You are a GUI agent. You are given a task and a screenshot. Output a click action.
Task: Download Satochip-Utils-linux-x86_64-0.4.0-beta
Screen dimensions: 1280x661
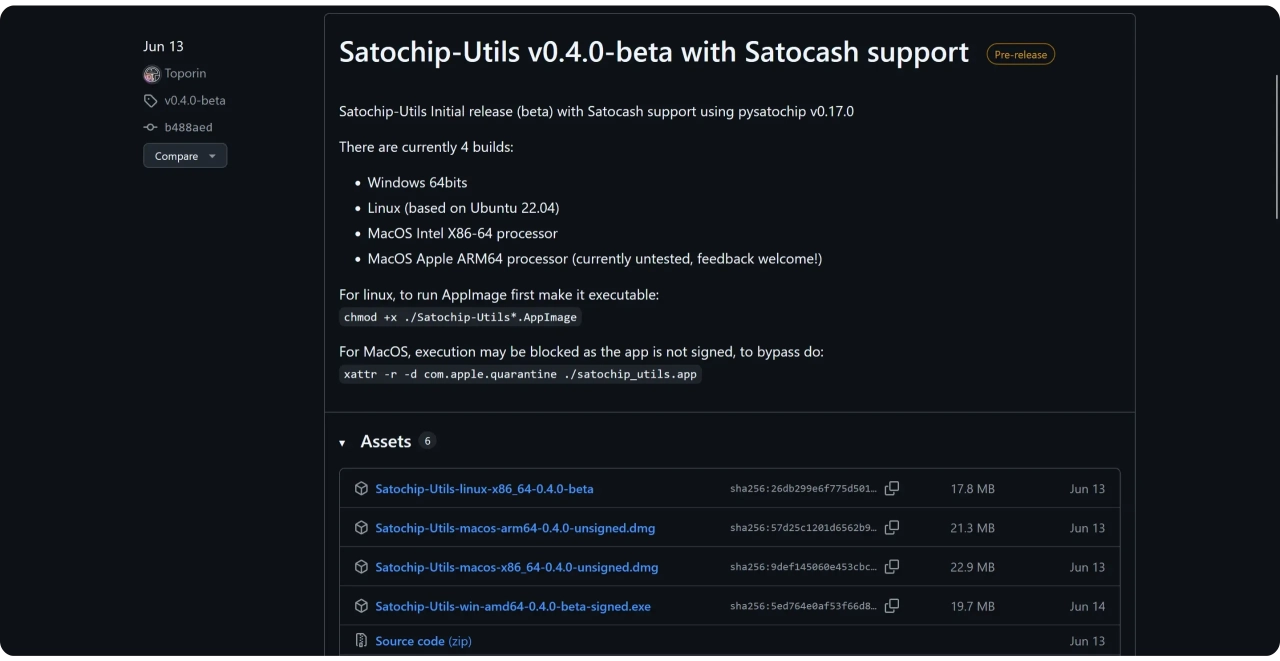click(x=484, y=489)
